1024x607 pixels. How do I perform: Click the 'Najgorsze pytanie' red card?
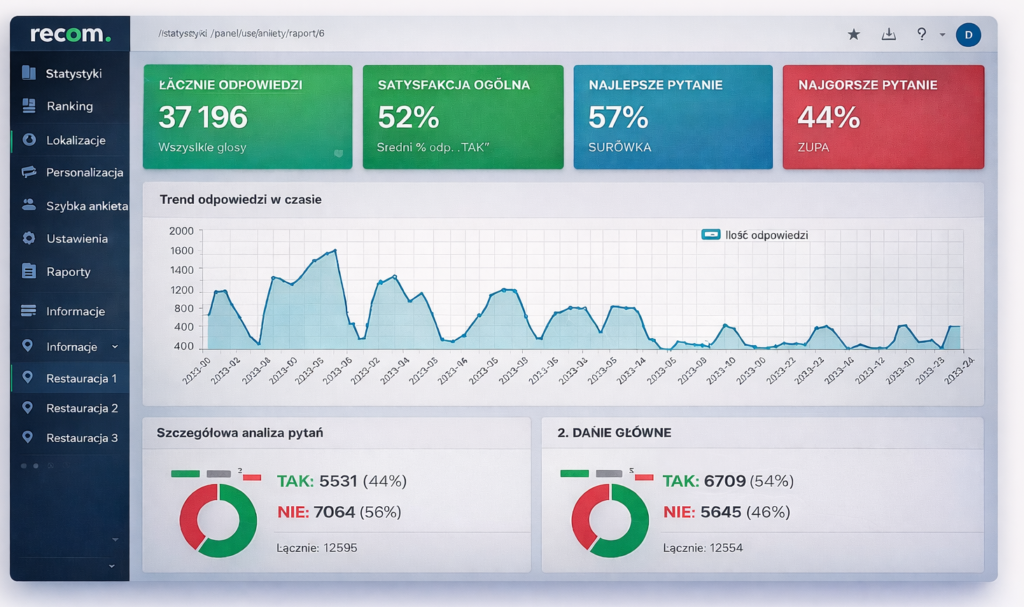click(x=882, y=117)
